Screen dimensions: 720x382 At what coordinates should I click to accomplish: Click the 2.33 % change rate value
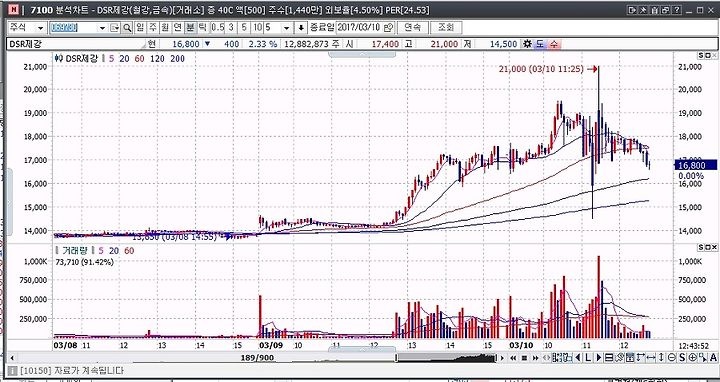[263, 44]
